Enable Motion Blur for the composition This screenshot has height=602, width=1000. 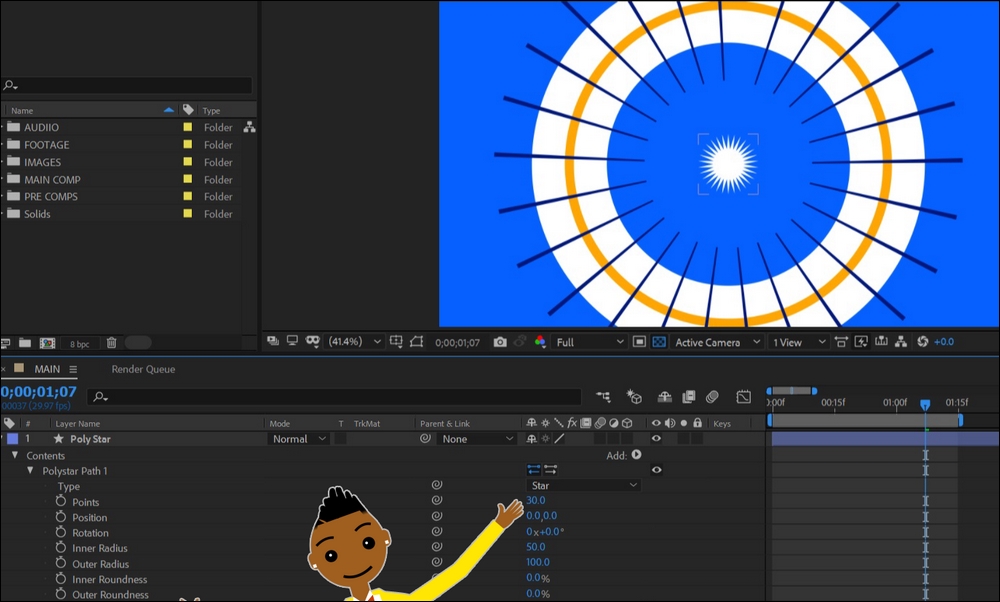pos(712,397)
